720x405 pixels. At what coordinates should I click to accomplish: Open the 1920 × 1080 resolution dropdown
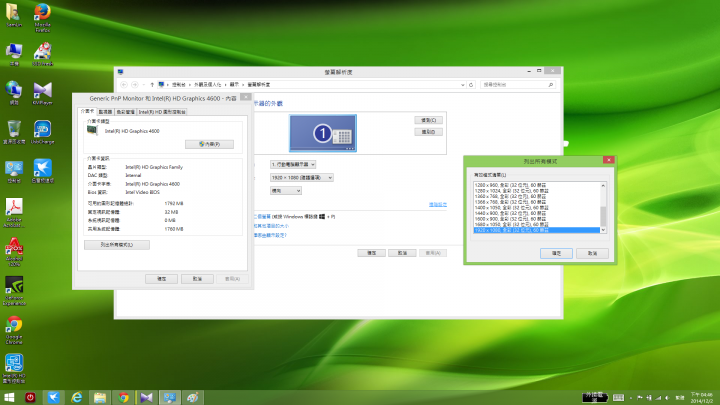coord(301,177)
